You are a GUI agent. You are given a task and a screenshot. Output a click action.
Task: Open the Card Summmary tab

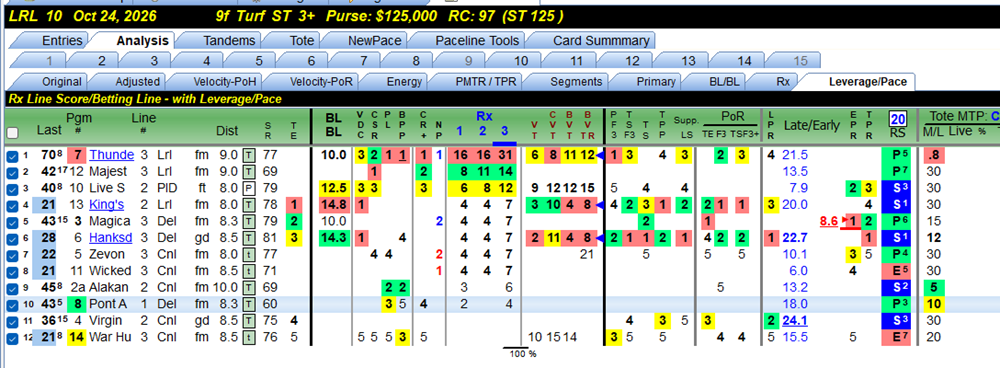[601, 40]
